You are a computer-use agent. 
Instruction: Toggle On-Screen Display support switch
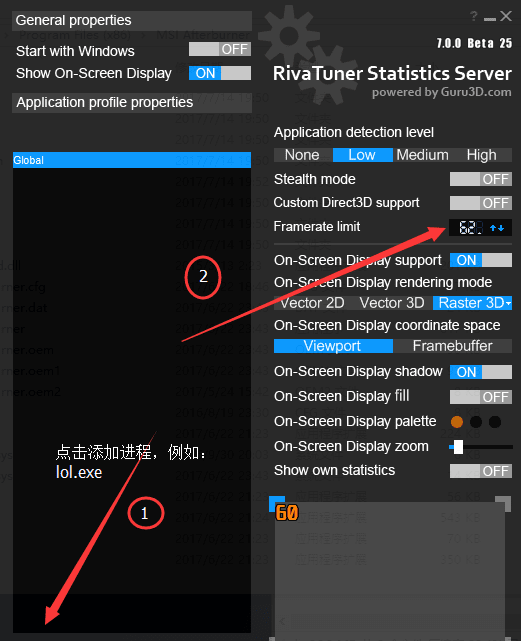pos(481,260)
